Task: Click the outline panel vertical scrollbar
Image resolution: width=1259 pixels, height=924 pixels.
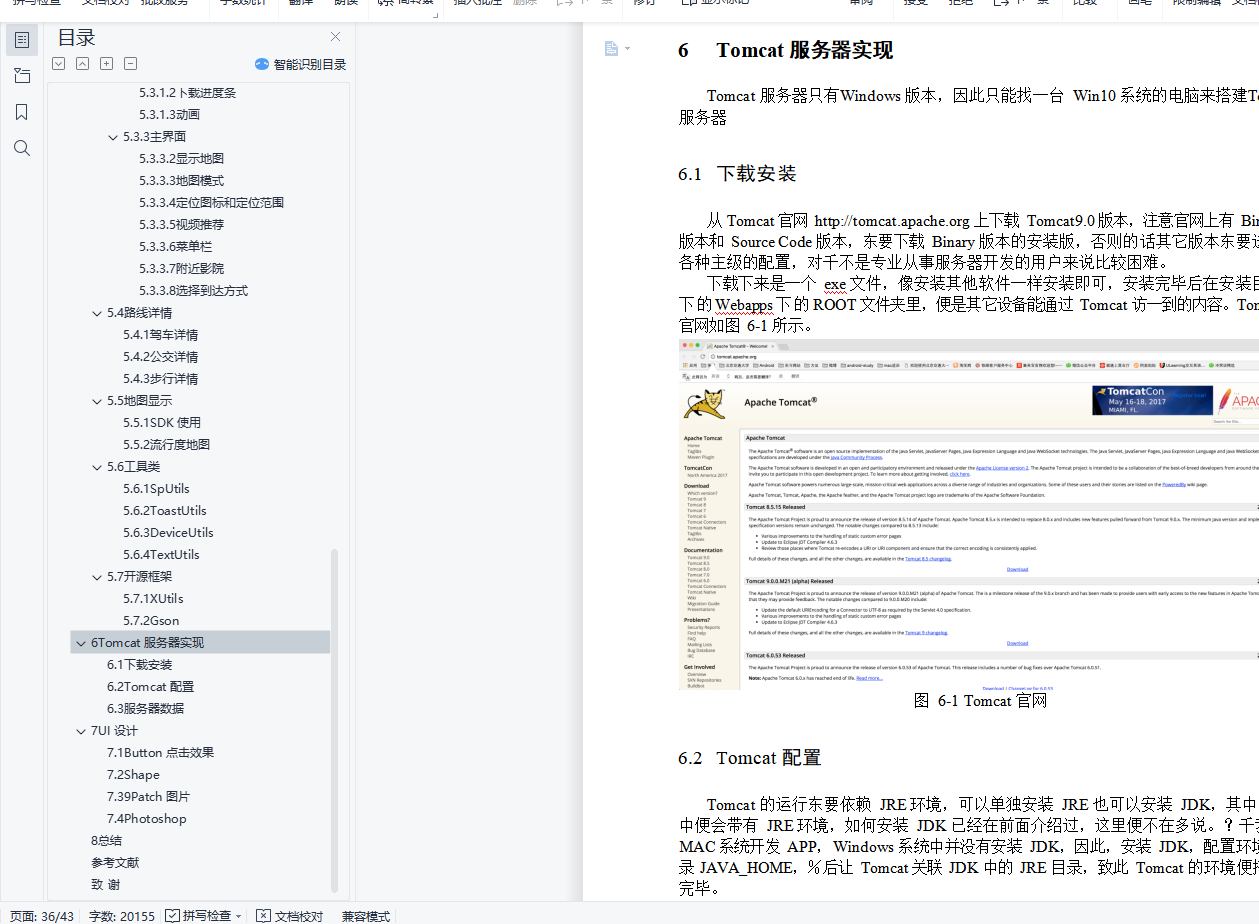Action: coord(334,720)
